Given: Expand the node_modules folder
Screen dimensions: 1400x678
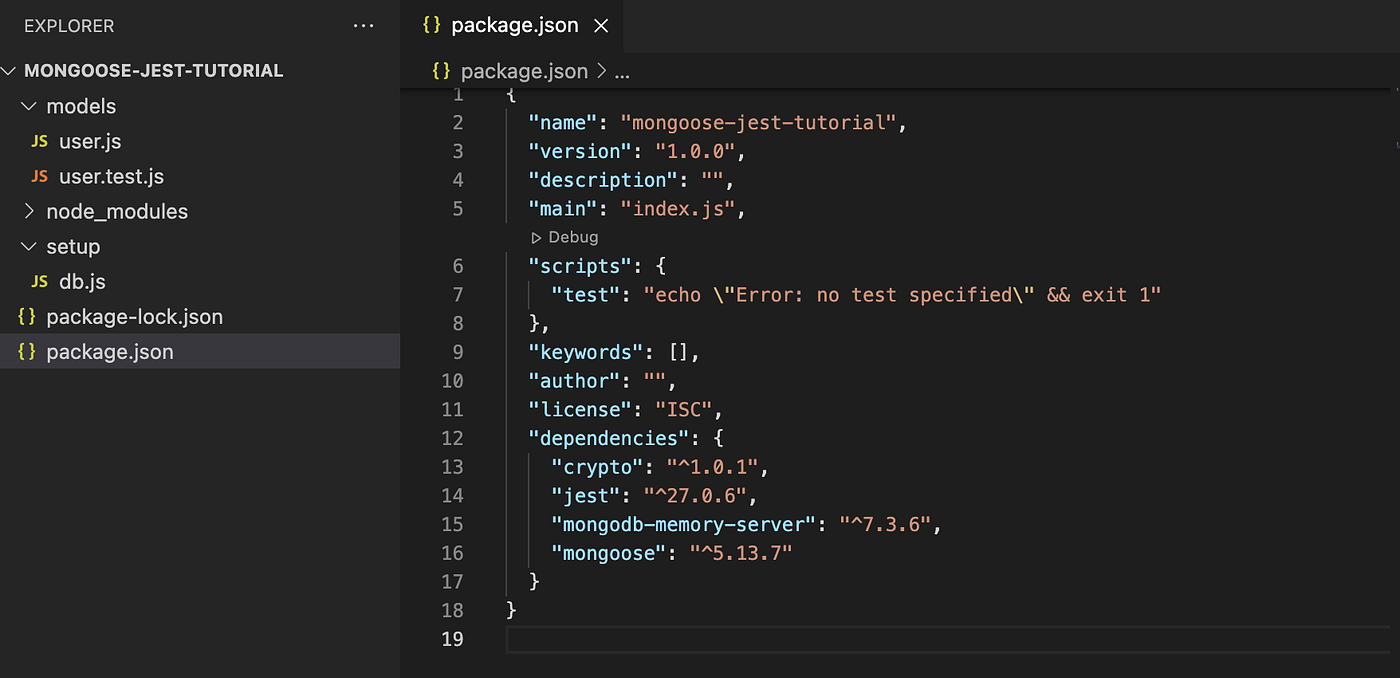Looking at the screenshot, I should tap(28, 211).
